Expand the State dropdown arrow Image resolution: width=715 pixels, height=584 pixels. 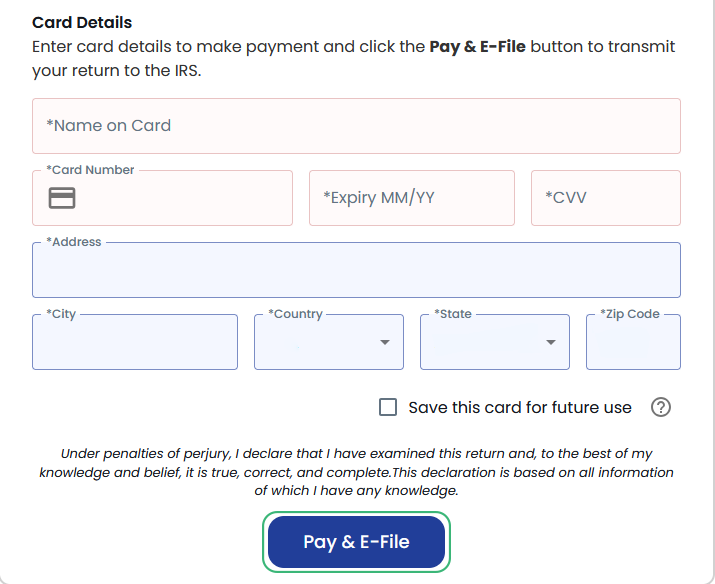551,343
